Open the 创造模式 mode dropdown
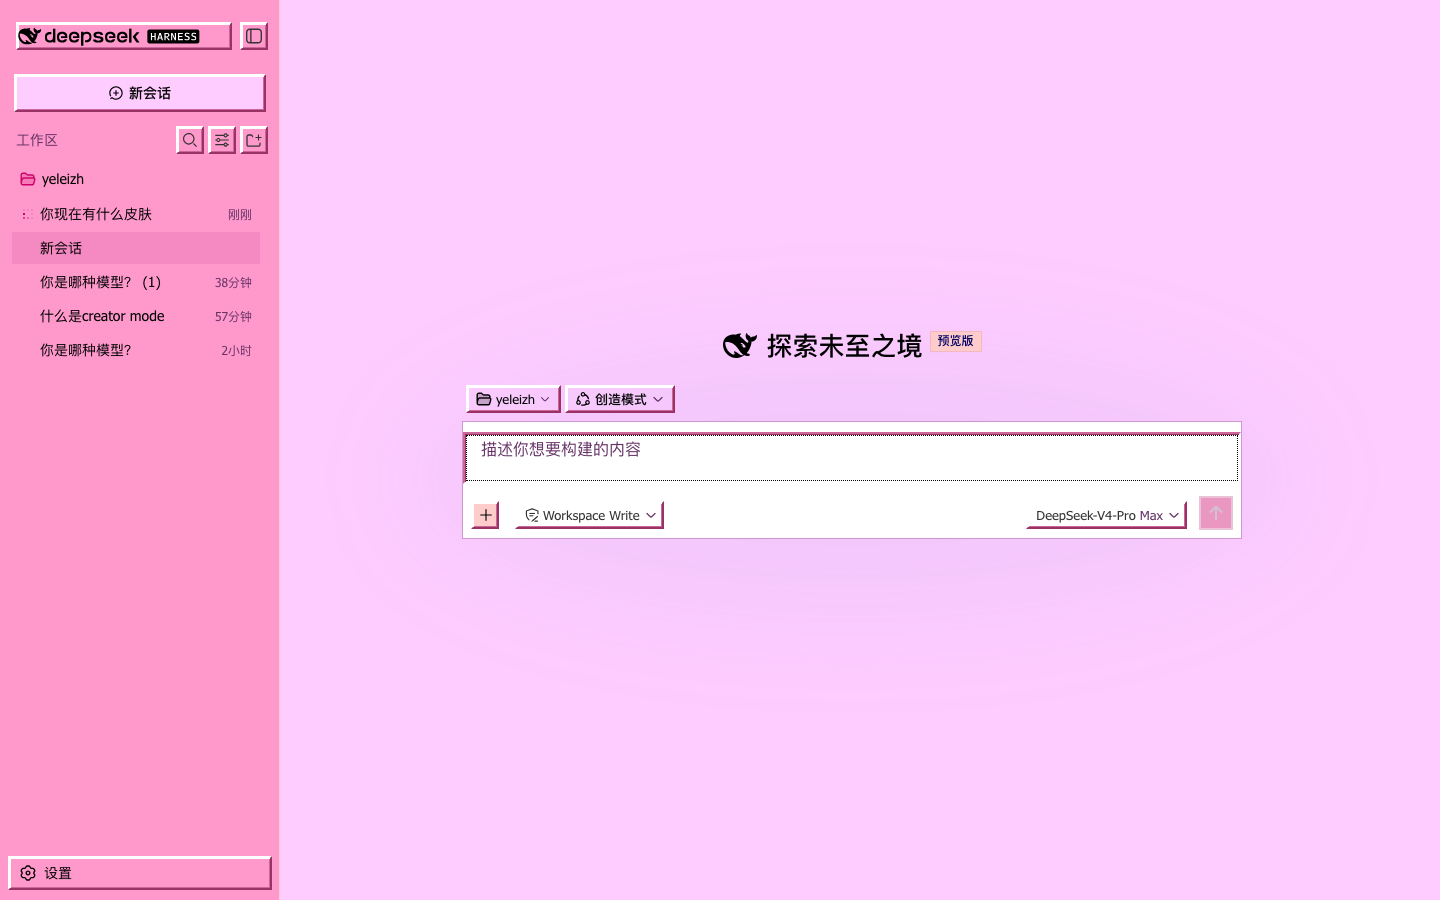This screenshot has width=1440, height=900. 620,399
